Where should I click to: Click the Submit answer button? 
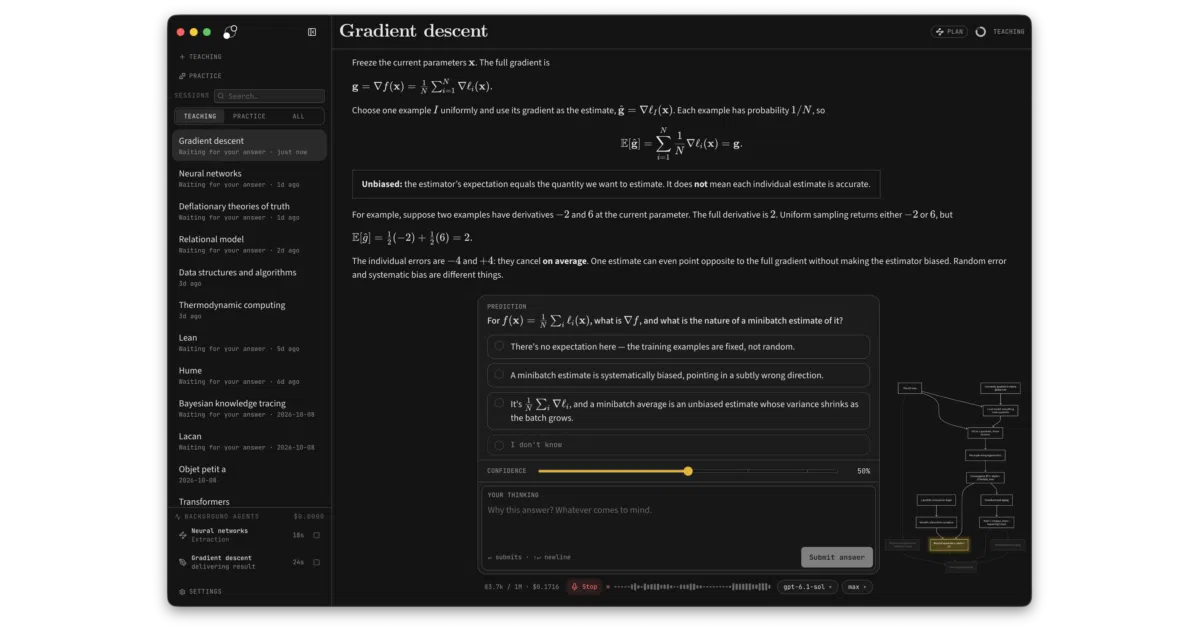[x=837, y=557]
